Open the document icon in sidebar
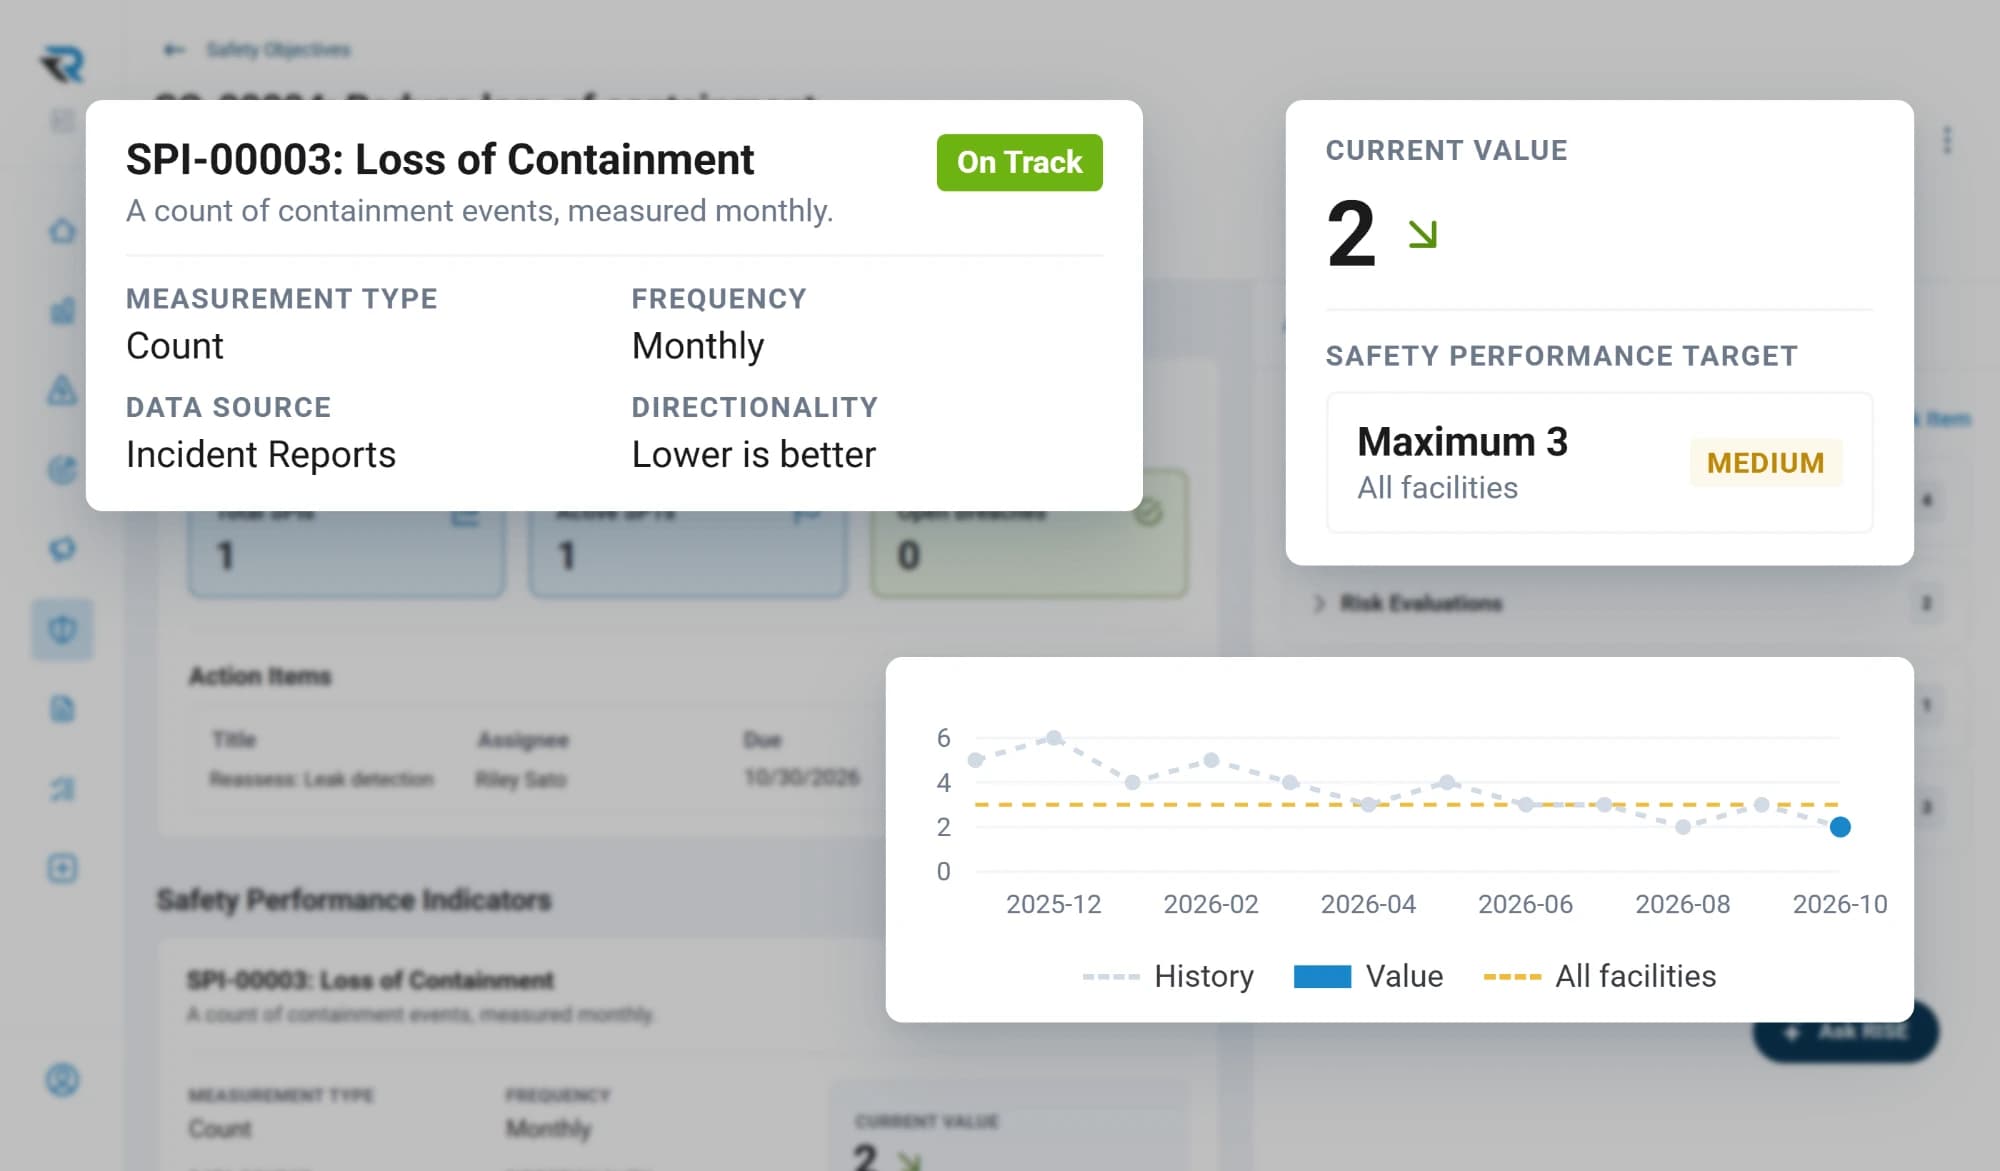Image resolution: width=2000 pixels, height=1171 pixels. point(62,709)
